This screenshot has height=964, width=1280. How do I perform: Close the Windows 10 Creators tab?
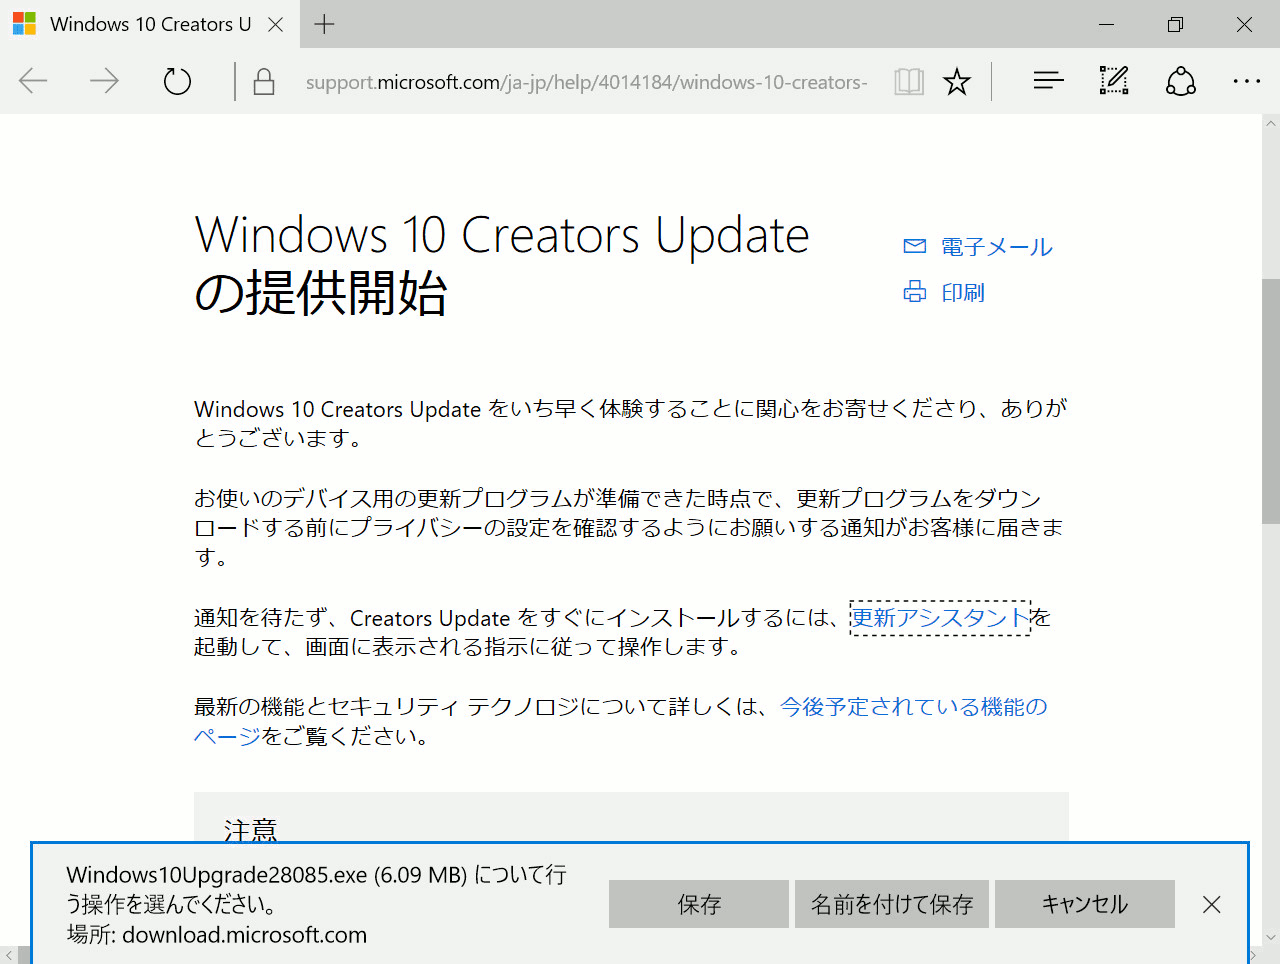tap(276, 25)
